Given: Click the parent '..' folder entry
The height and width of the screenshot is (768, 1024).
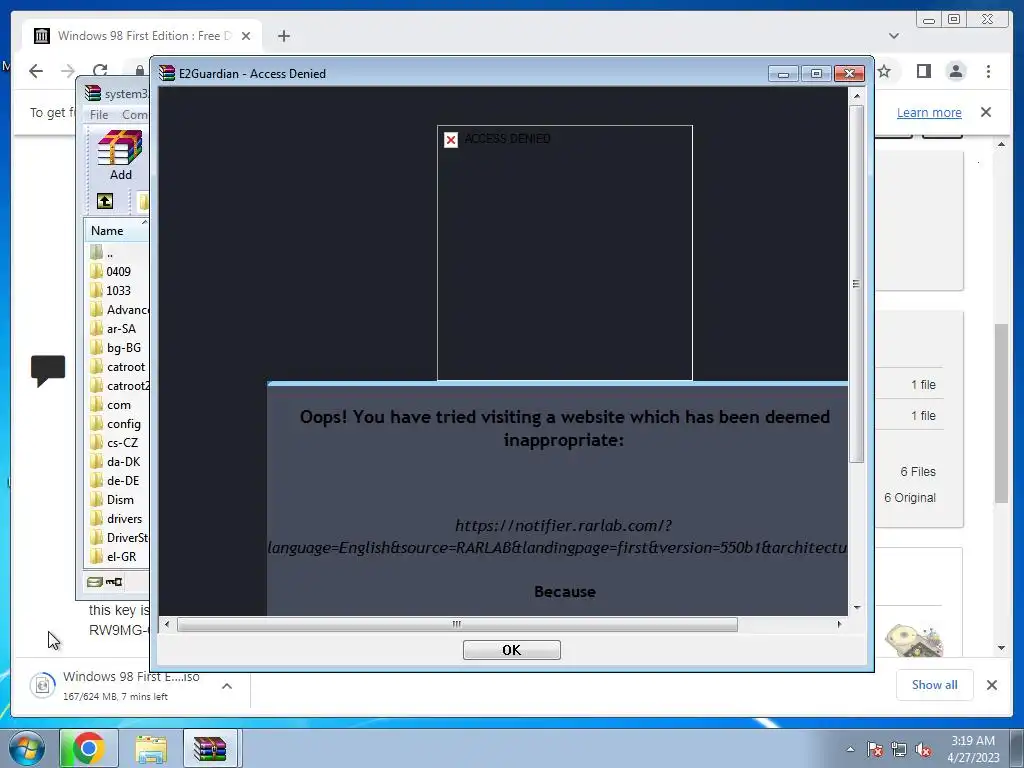Looking at the screenshot, I should [x=110, y=252].
